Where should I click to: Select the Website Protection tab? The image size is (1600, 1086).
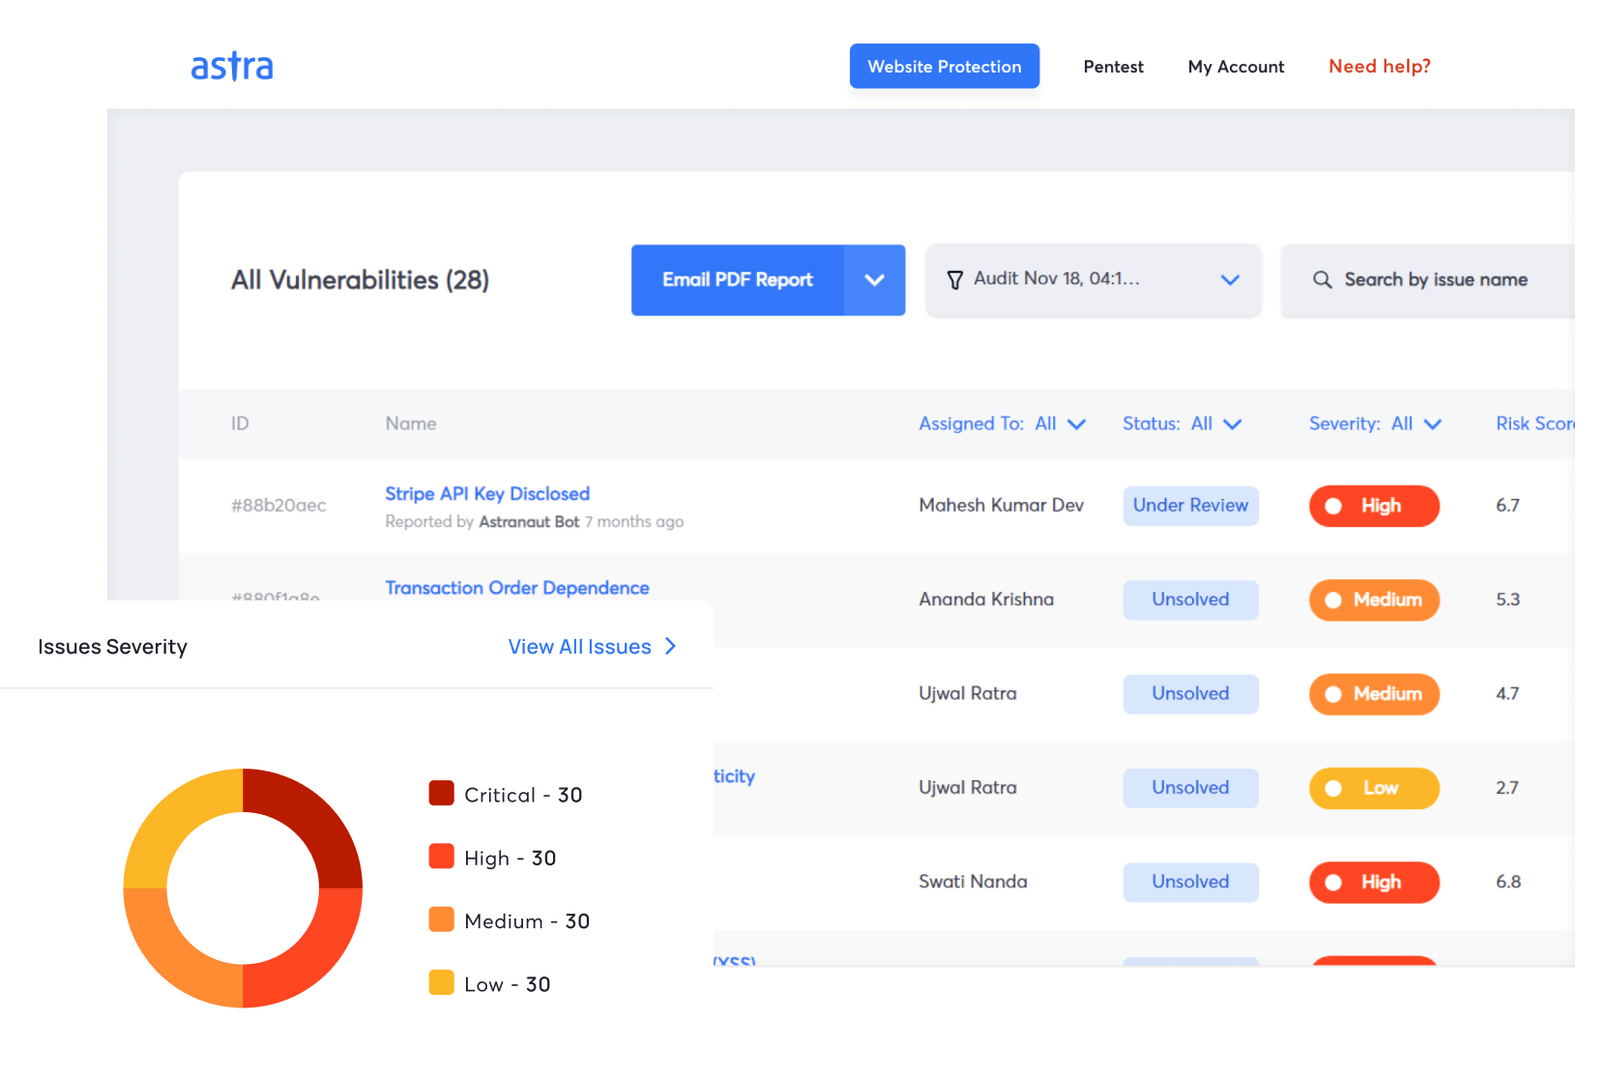[x=944, y=66]
